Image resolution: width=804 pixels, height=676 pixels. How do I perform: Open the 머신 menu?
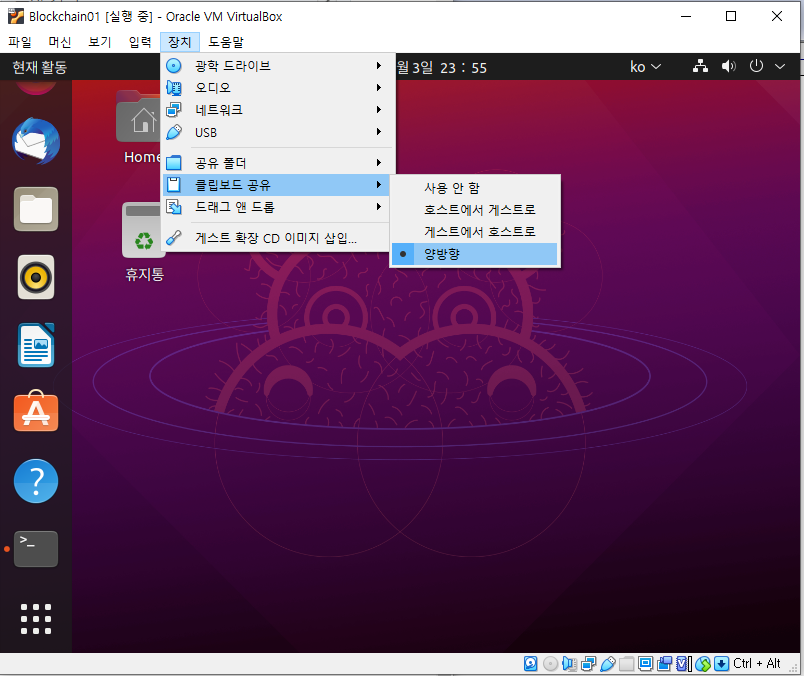click(x=59, y=42)
